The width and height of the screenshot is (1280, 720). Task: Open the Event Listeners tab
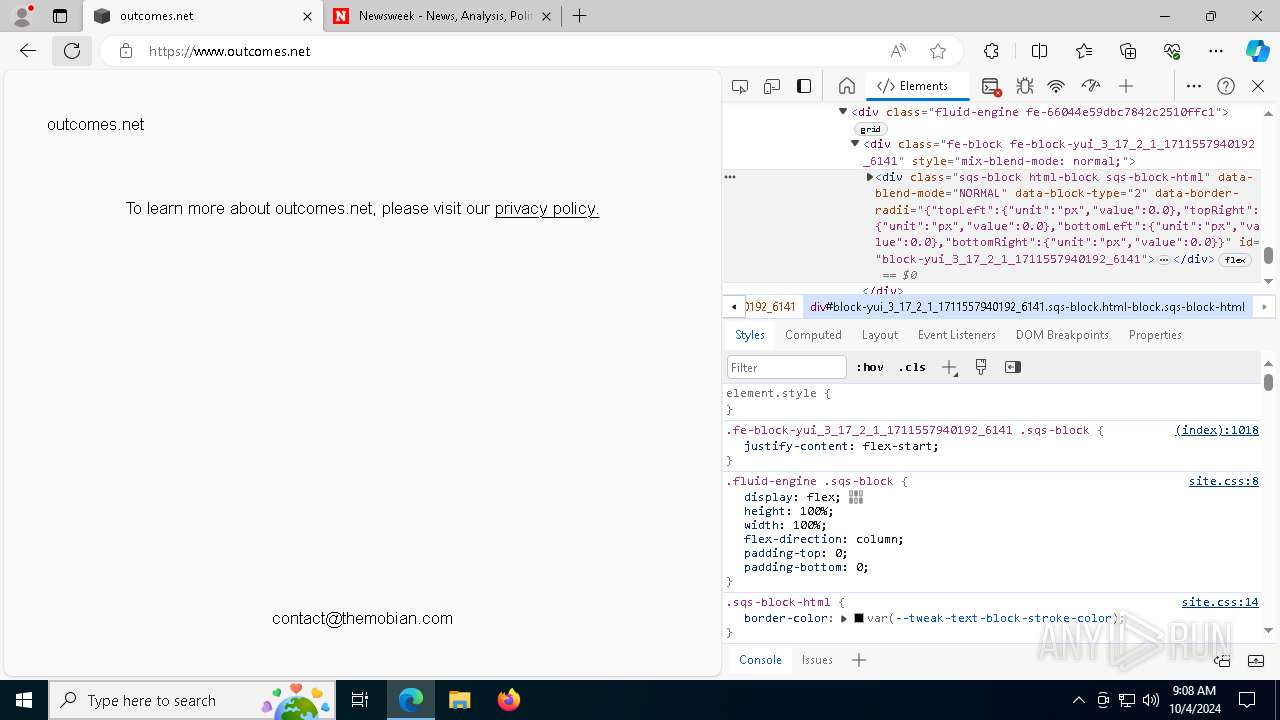957,335
